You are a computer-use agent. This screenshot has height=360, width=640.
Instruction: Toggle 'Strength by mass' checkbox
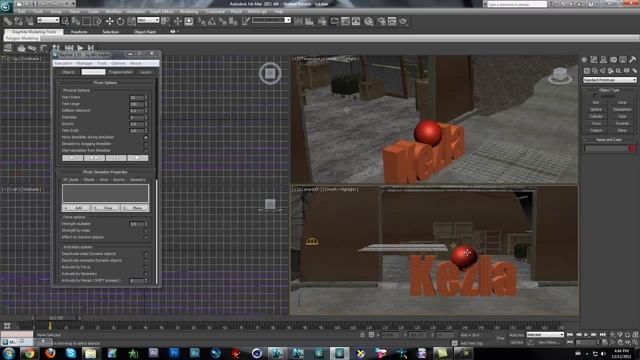click(x=146, y=231)
